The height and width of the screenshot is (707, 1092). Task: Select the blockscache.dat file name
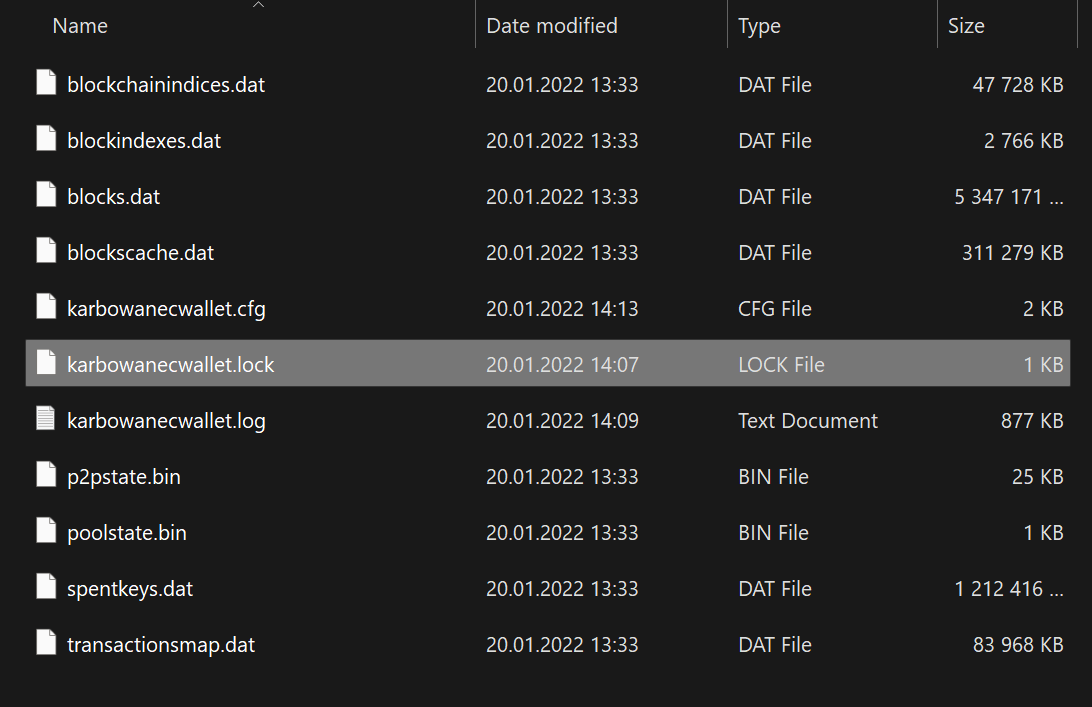point(140,253)
